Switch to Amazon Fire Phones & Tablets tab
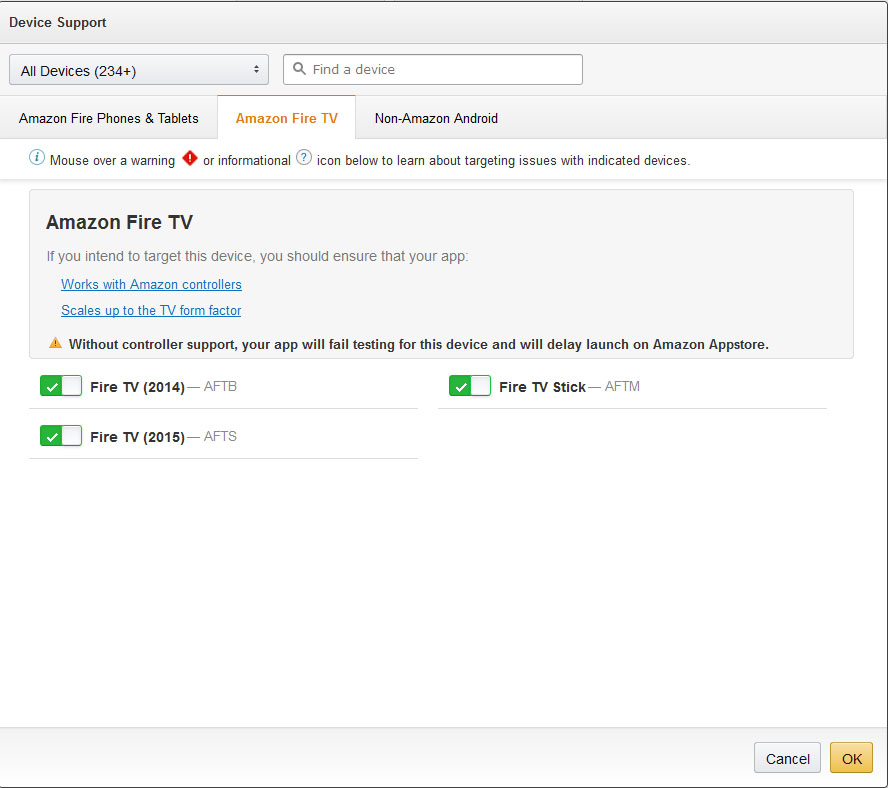The image size is (888, 788). coord(109,118)
